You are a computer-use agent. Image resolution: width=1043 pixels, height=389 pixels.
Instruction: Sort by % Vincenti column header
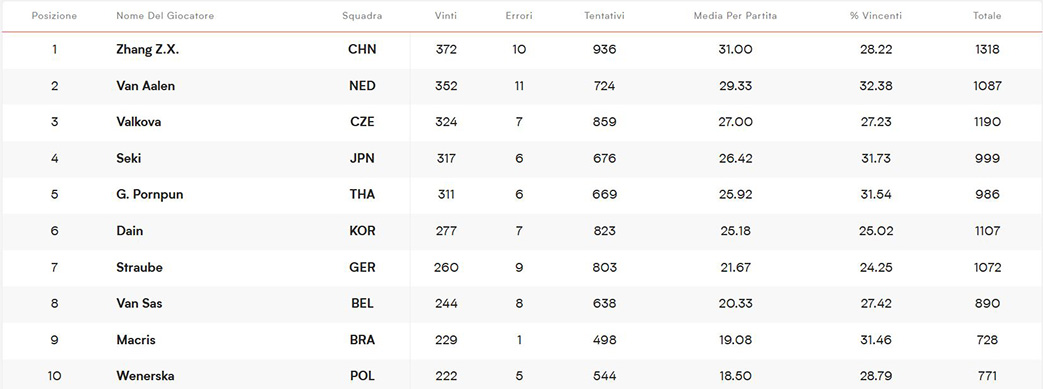875,16
